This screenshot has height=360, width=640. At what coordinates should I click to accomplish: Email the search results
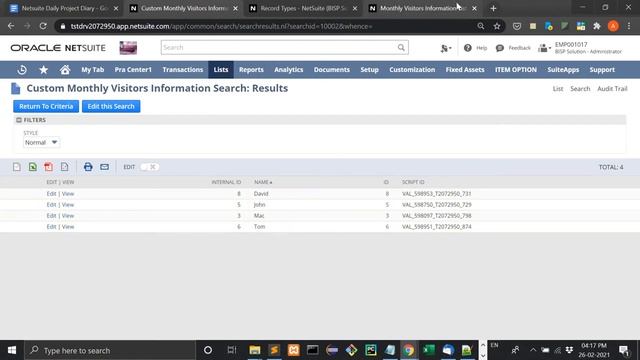104,167
